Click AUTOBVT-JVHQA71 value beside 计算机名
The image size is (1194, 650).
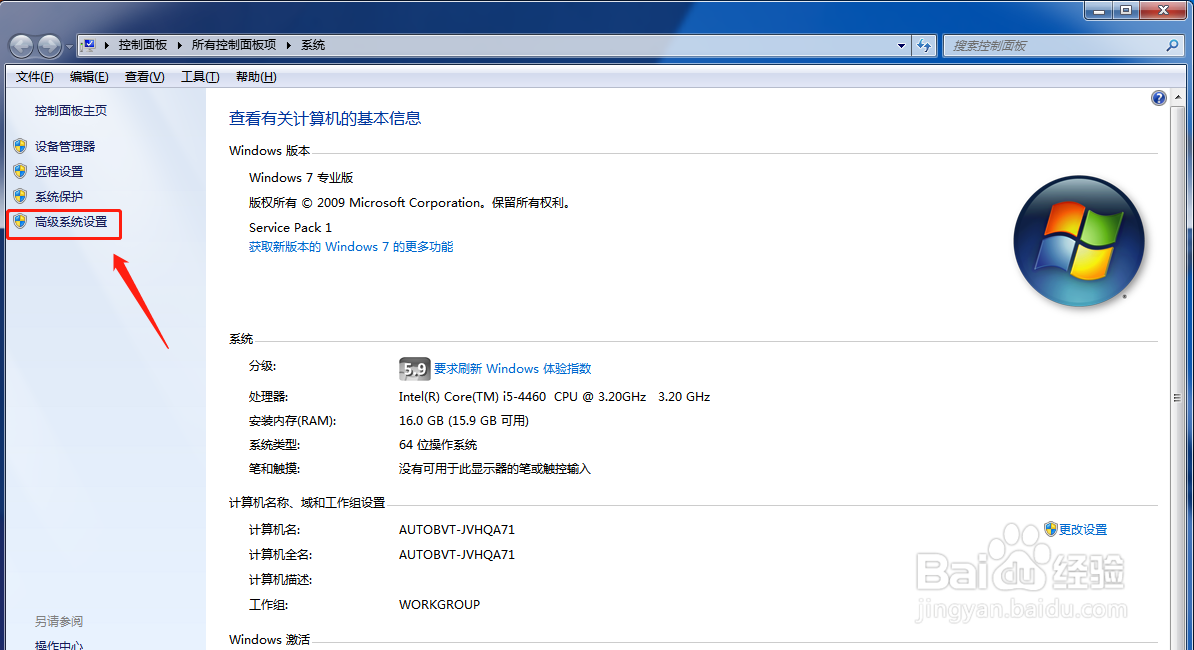[x=457, y=530]
